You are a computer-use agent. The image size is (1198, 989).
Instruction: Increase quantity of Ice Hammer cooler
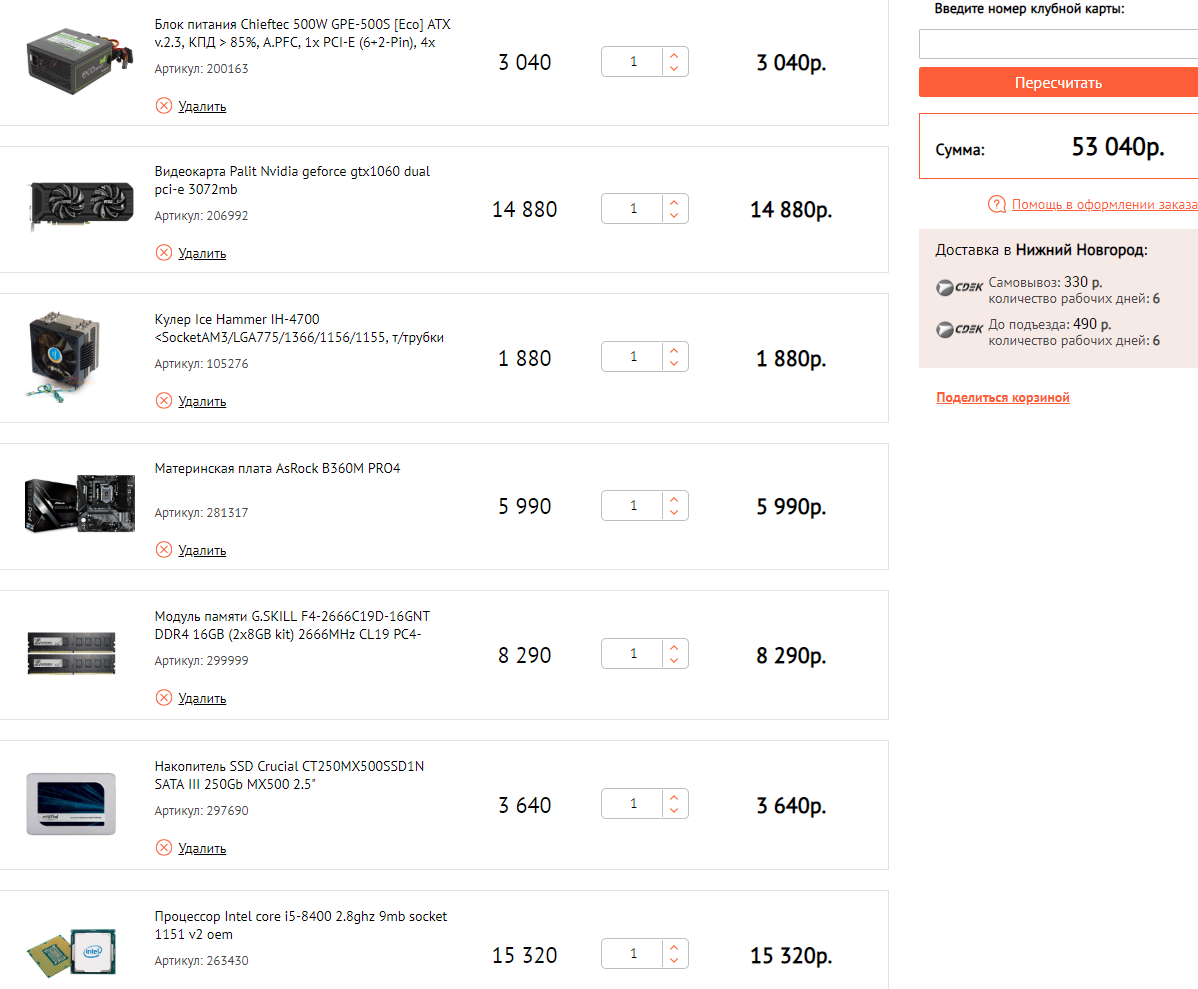[674, 351]
